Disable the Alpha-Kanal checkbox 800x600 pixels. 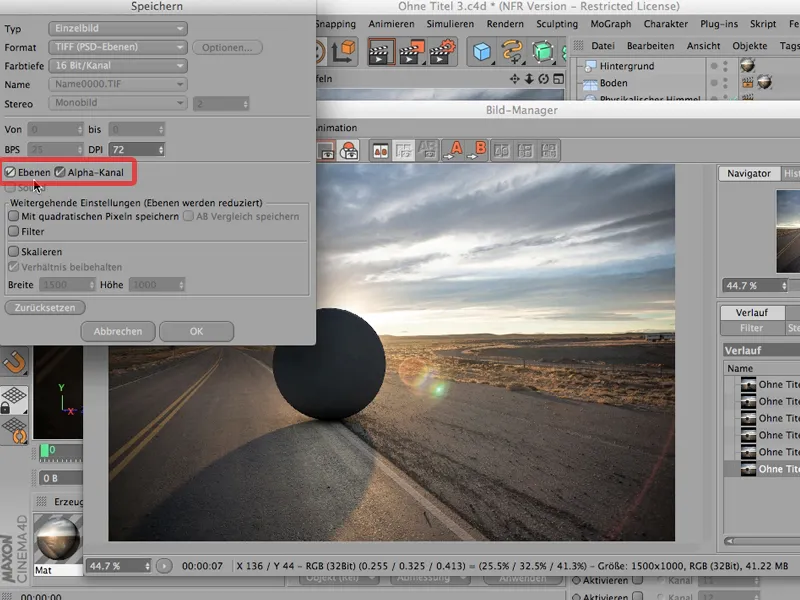[x=58, y=171]
